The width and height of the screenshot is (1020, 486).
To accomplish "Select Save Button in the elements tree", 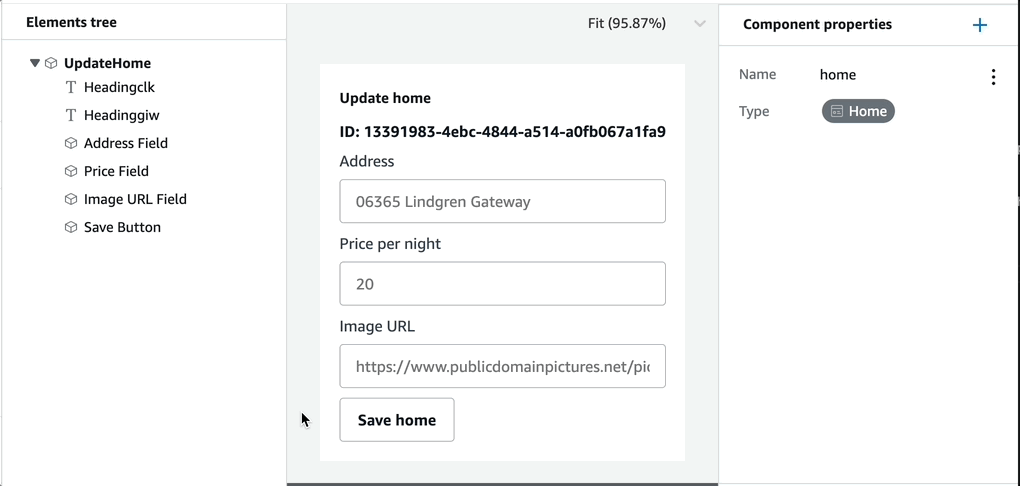I will pos(122,227).
